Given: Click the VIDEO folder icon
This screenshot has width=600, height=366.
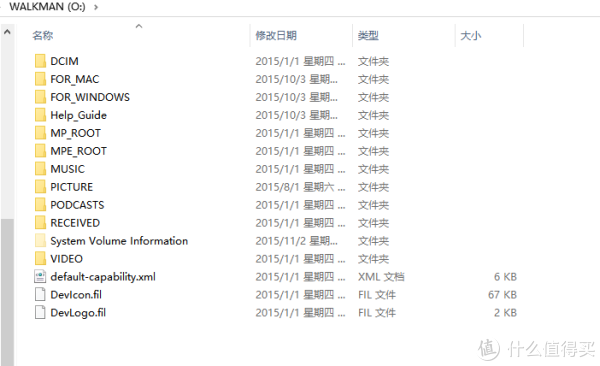Looking at the screenshot, I should pyautogui.click(x=40, y=259).
